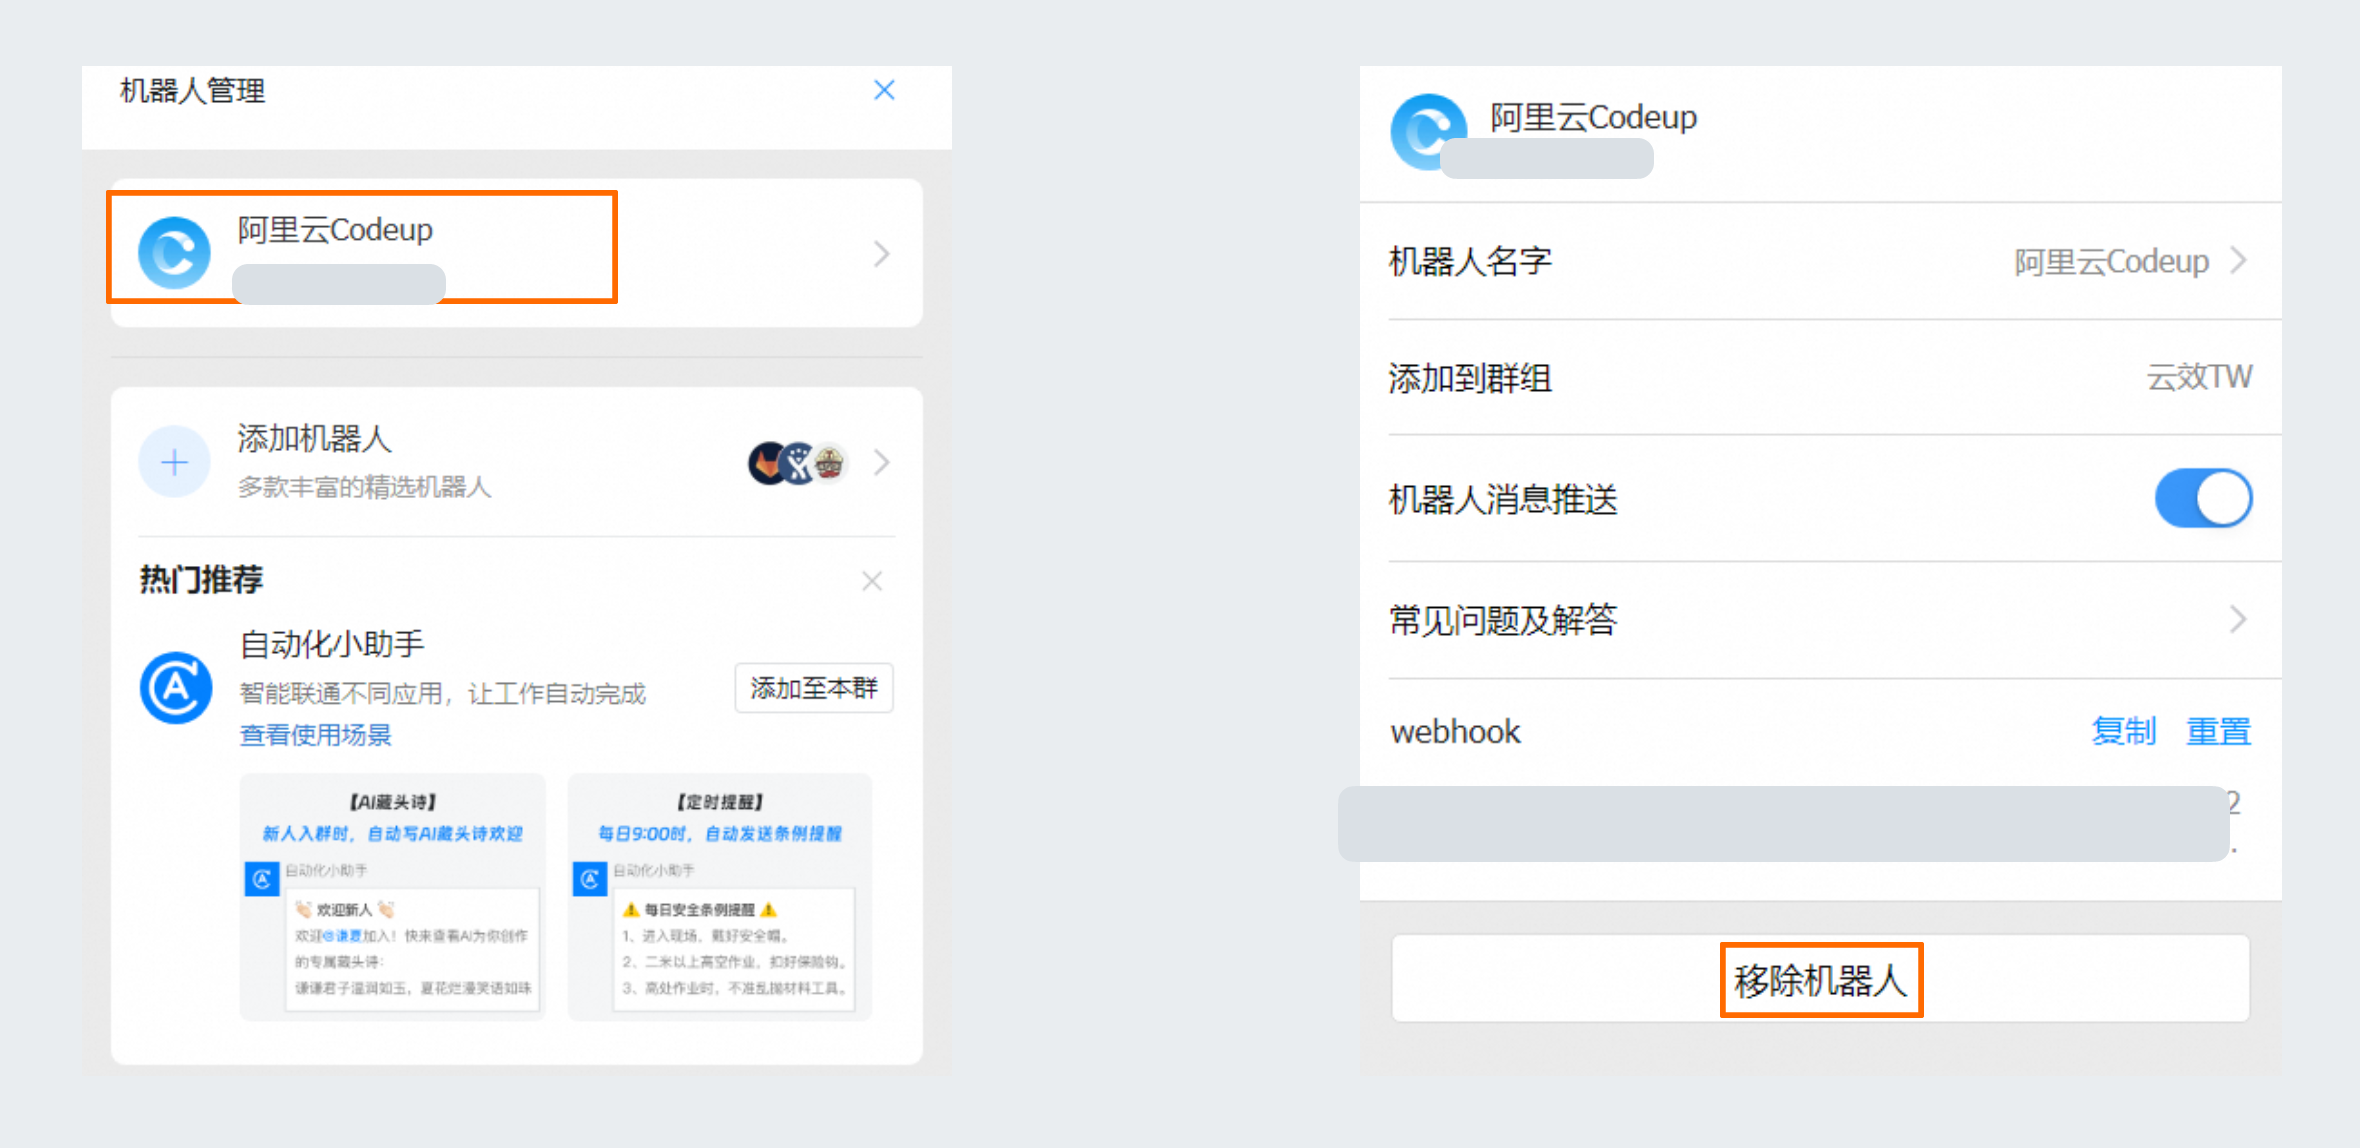Click the plus icon for 添加机器人
The width and height of the screenshot is (2360, 1148).
click(175, 462)
